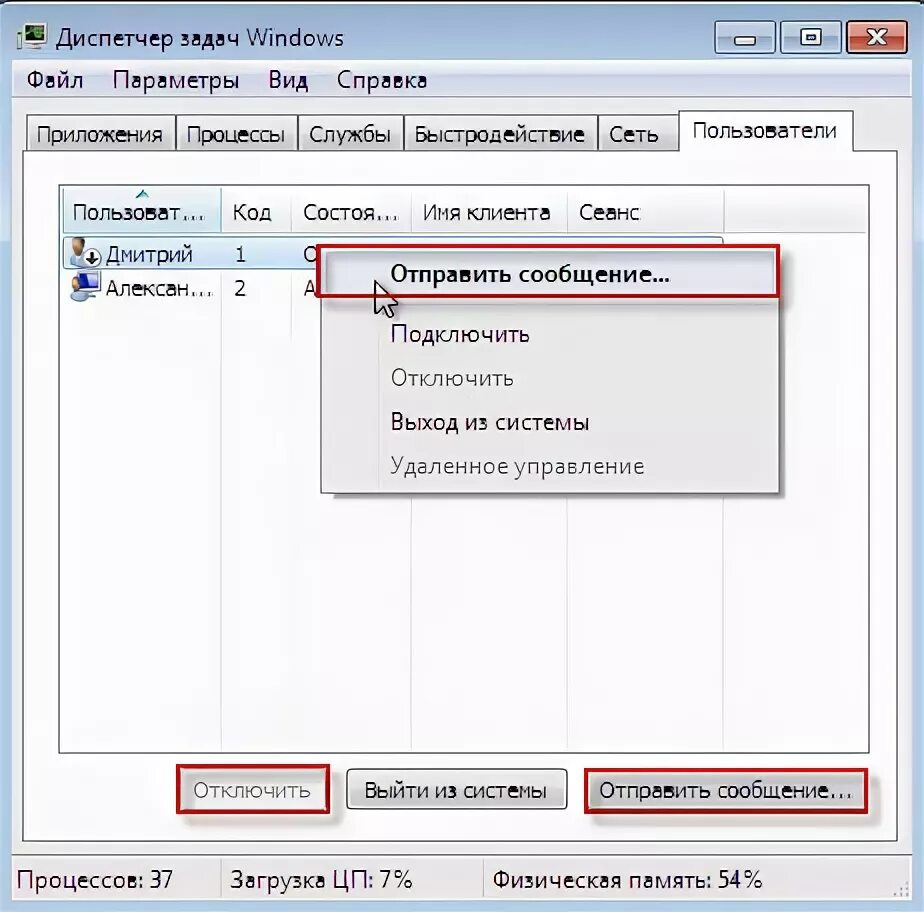Click the user icon beside Дмитрий
The image size is (924, 912).
coord(85,253)
